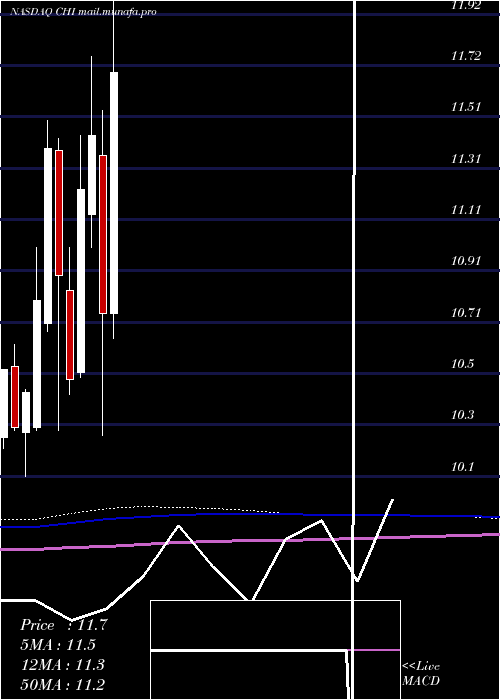Image resolution: width=500 pixels, height=700 pixels.
Task: Click the 10.1 price axis label
Action: (462, 467)
